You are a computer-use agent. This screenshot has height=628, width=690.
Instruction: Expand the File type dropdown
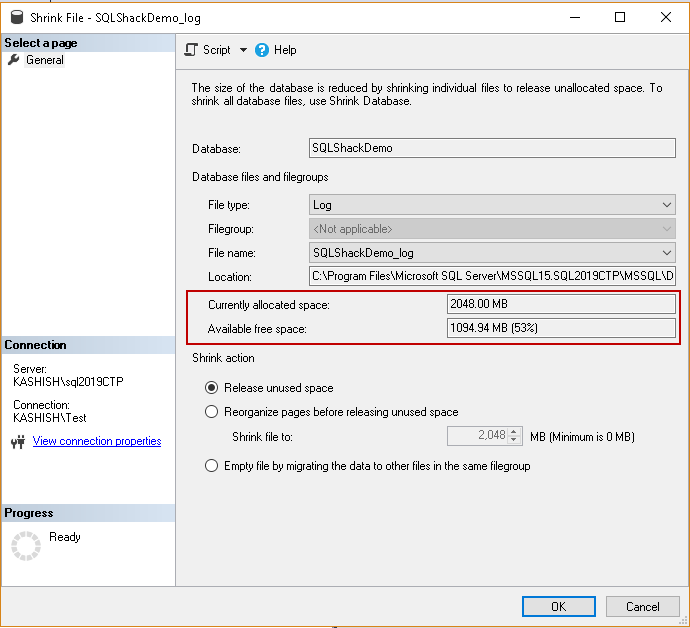coord(667,205)
